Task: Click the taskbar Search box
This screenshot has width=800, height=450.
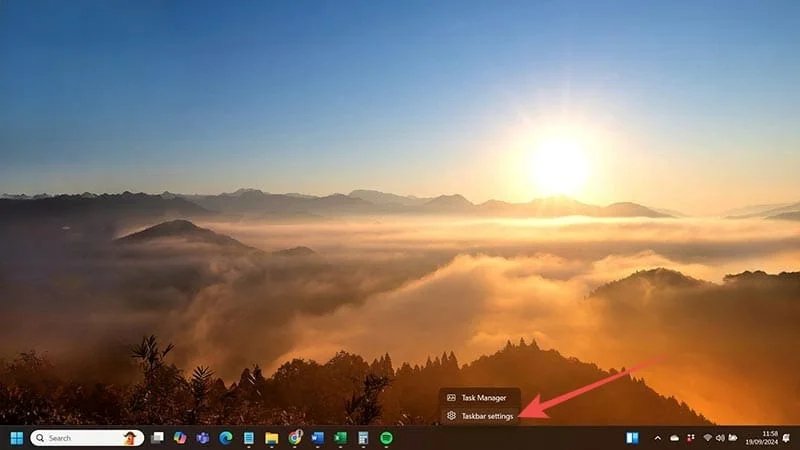Action: [x=87, y=438]
